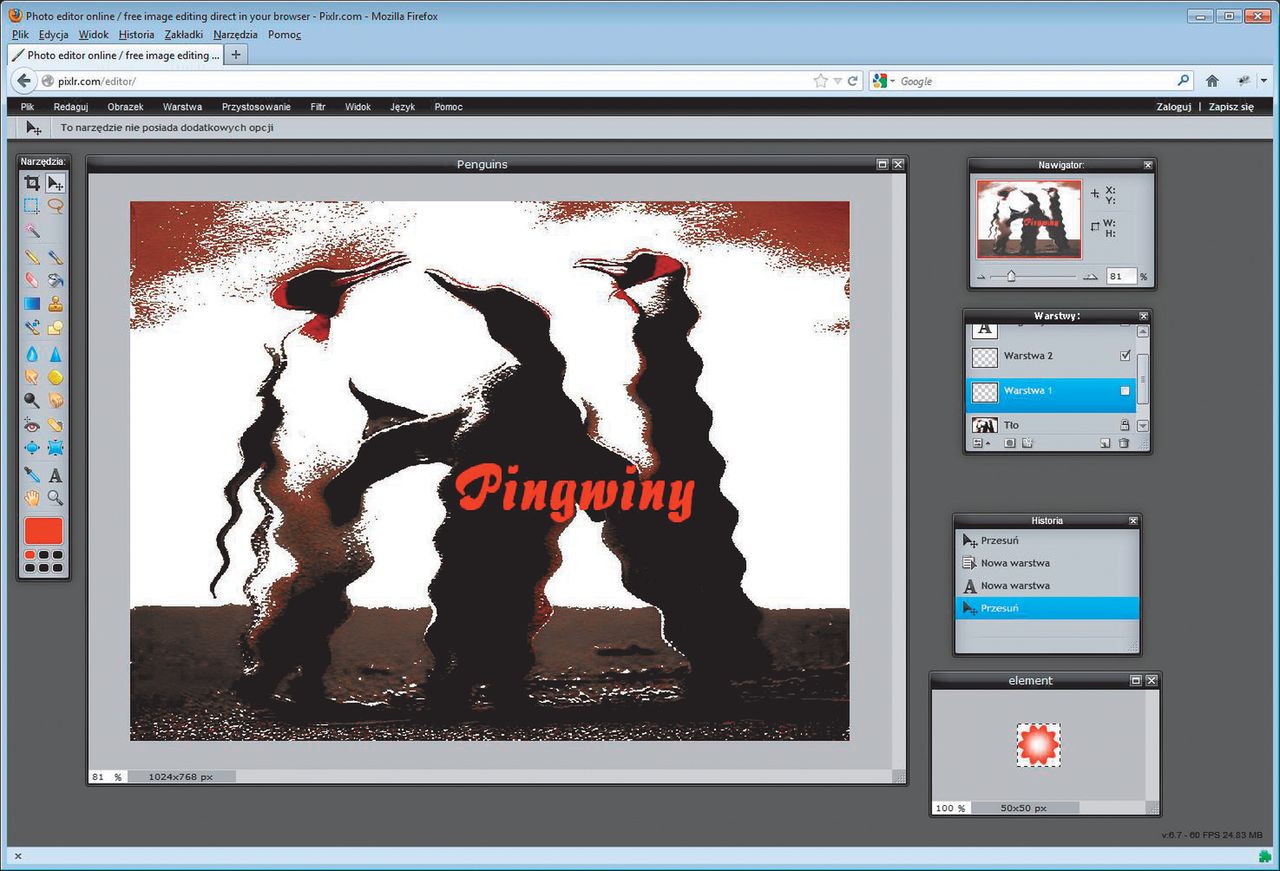Hide Warstwa 2 via its checkbox
Viewport: 1280px width, 871px height.
click(1125, 355)
